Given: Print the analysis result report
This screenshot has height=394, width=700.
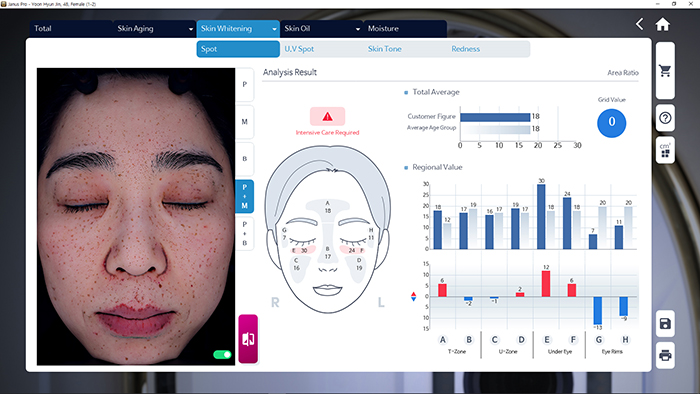Looking at the screenshot, I should tap(665, 355).
